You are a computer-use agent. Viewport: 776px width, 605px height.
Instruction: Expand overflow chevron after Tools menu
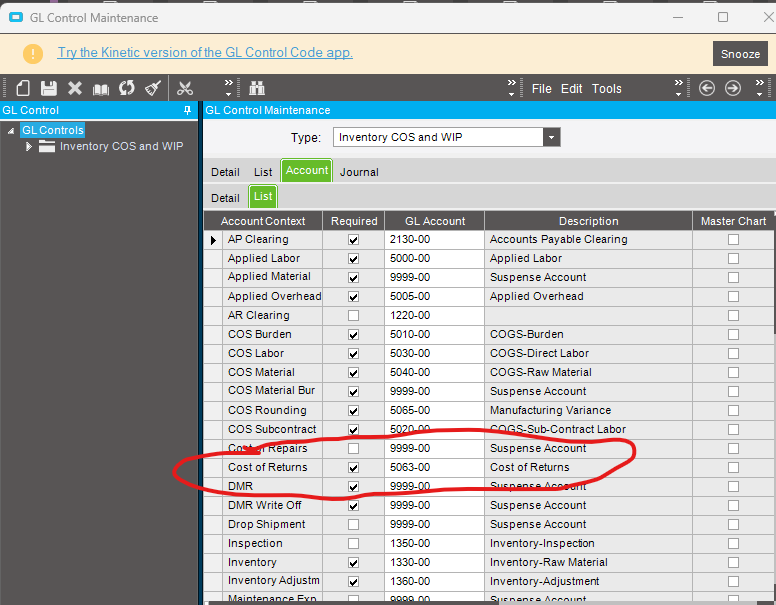[679, 88]
